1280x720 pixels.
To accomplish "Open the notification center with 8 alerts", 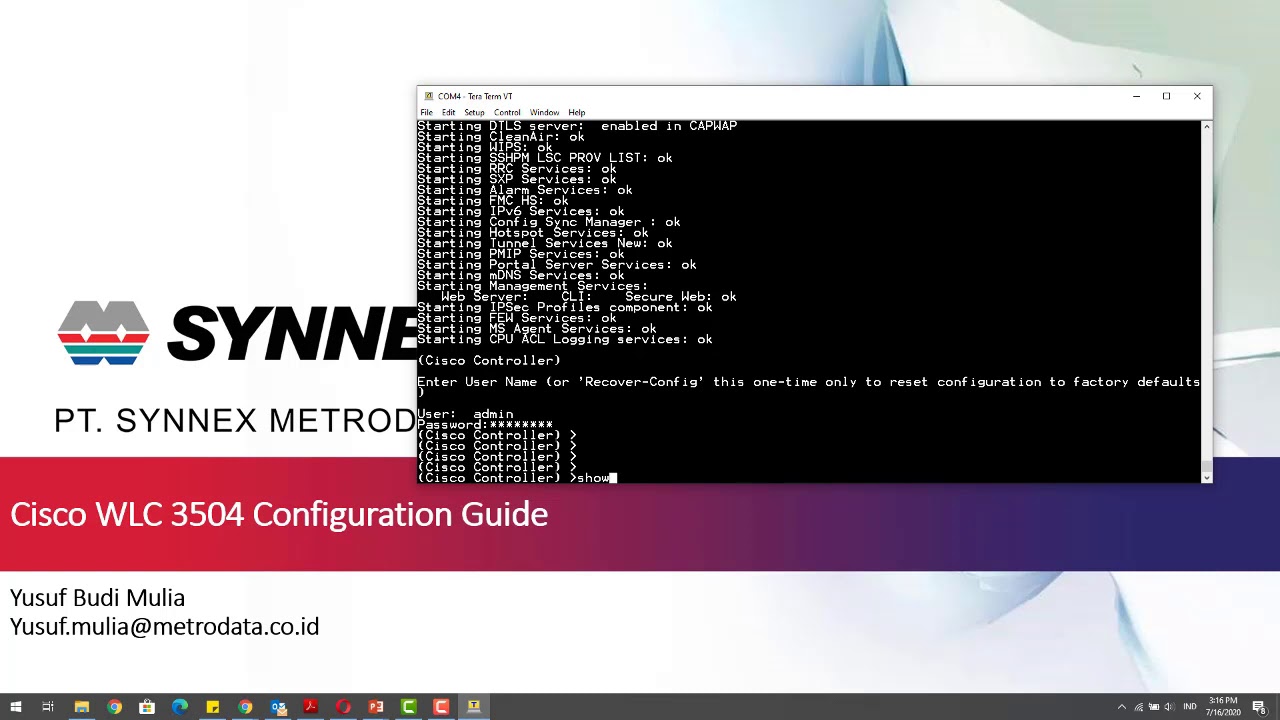I will [x=1259, y=707].
